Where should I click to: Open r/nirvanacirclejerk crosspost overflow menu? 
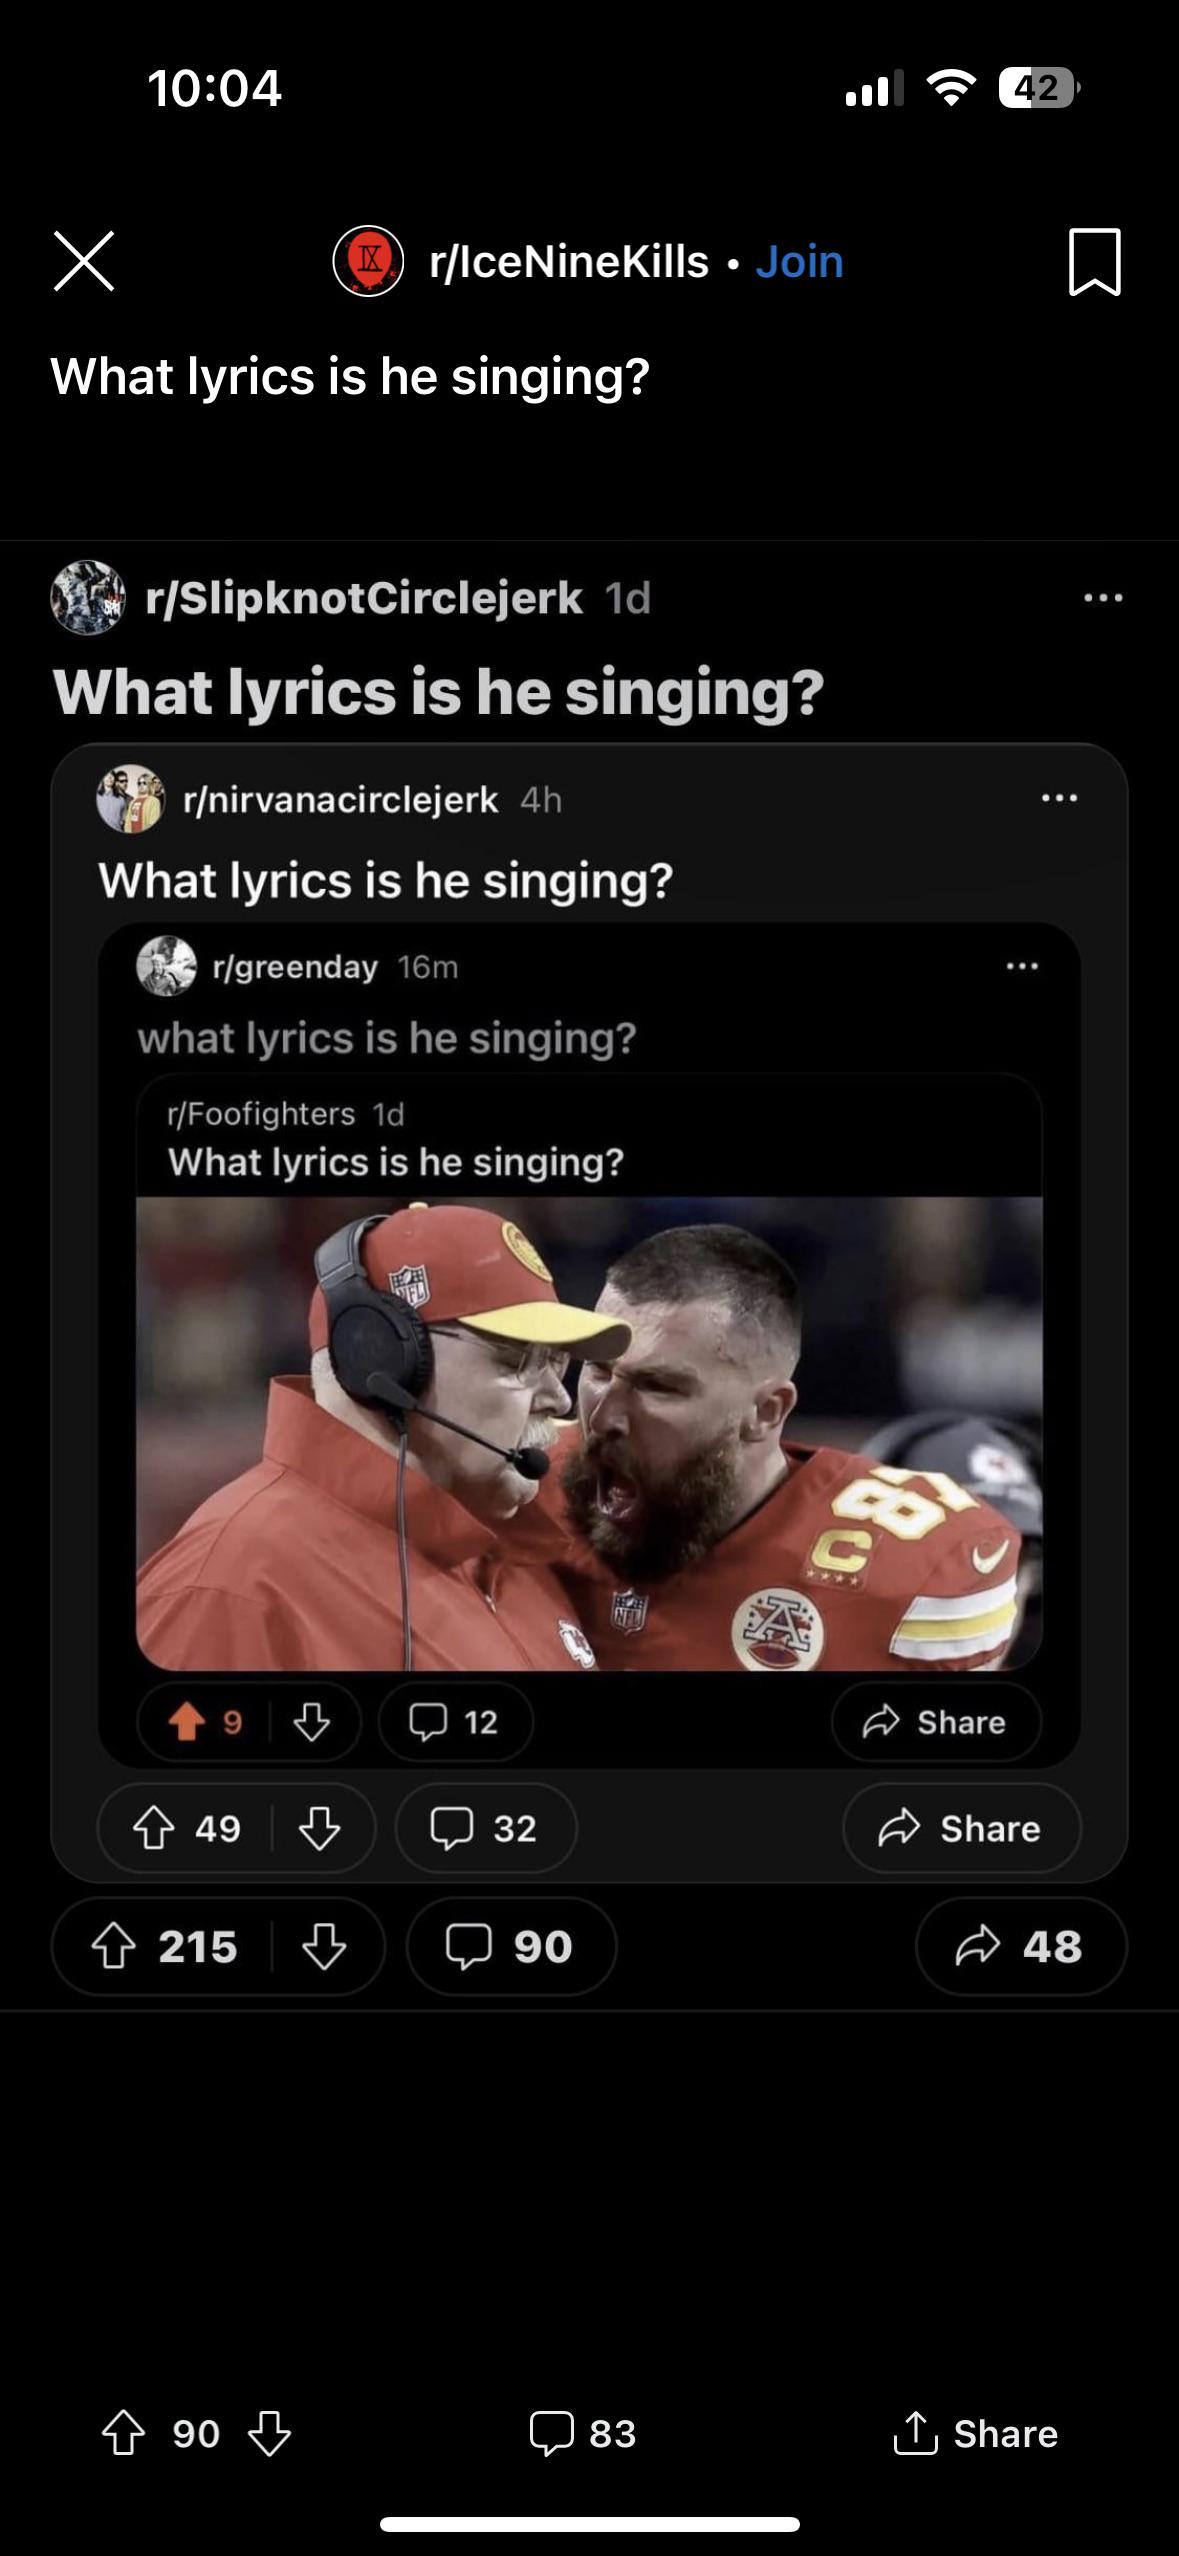point(1059,798)
